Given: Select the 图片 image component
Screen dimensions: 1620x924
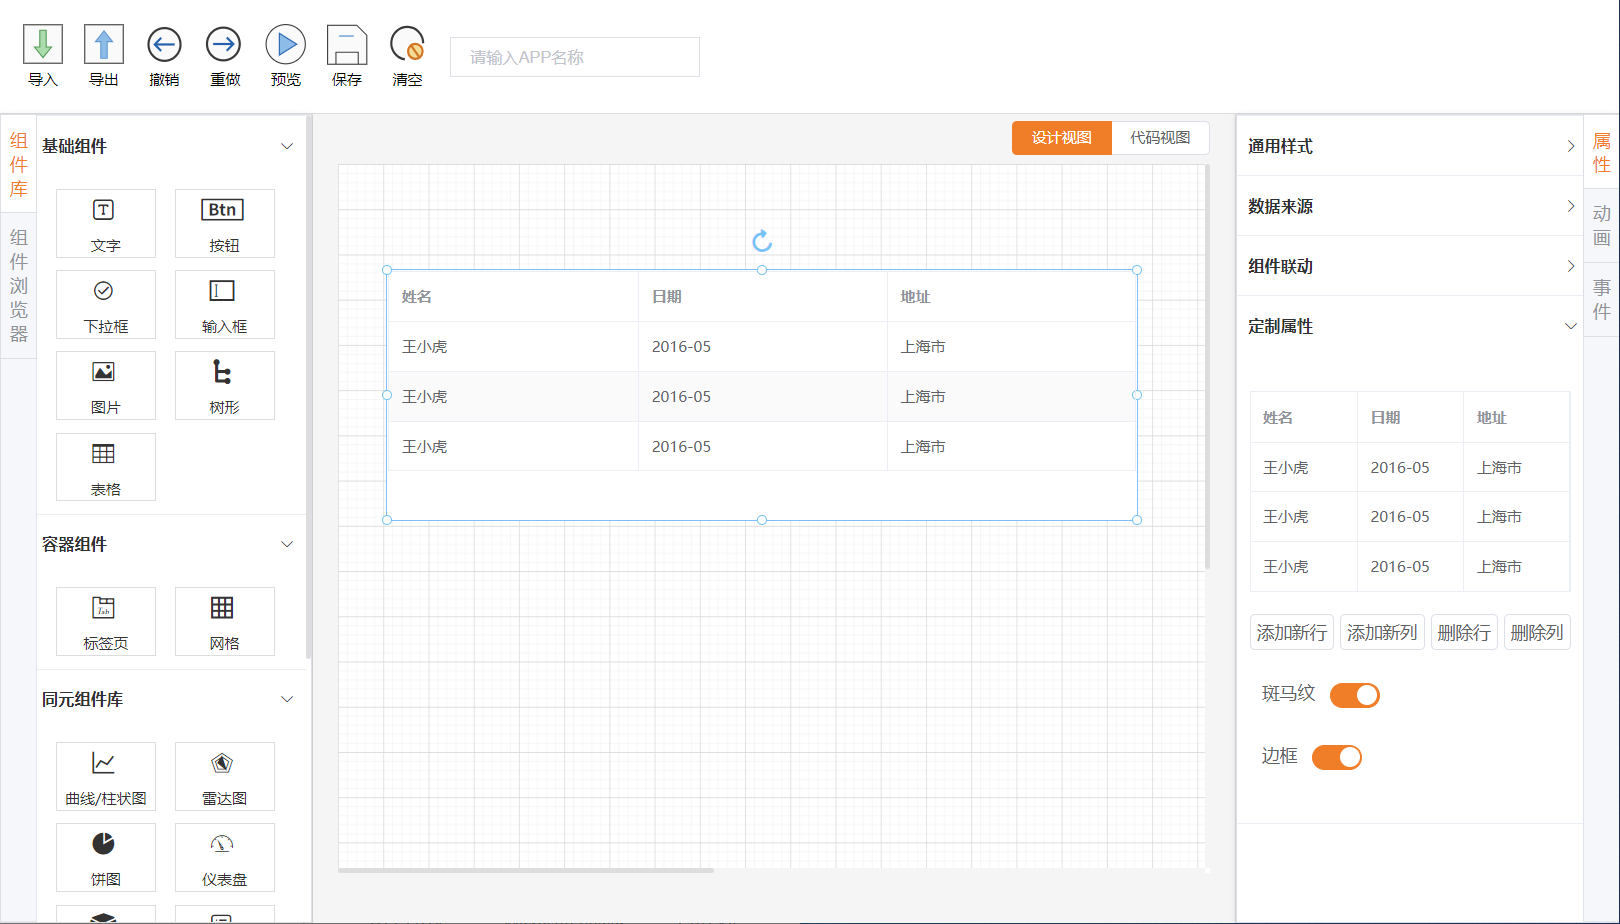Looking at the screenshot, I should (x=106, y=386).
